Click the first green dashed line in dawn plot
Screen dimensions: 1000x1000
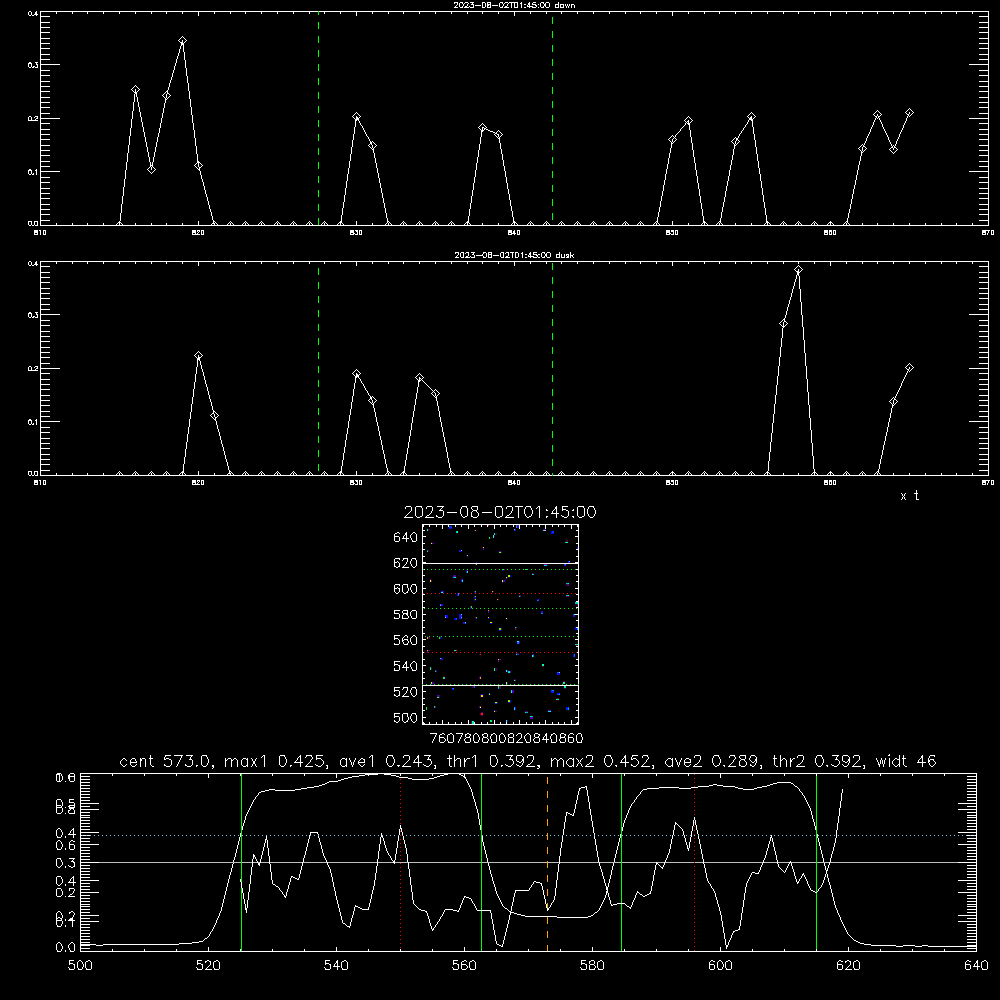point(318,119)
